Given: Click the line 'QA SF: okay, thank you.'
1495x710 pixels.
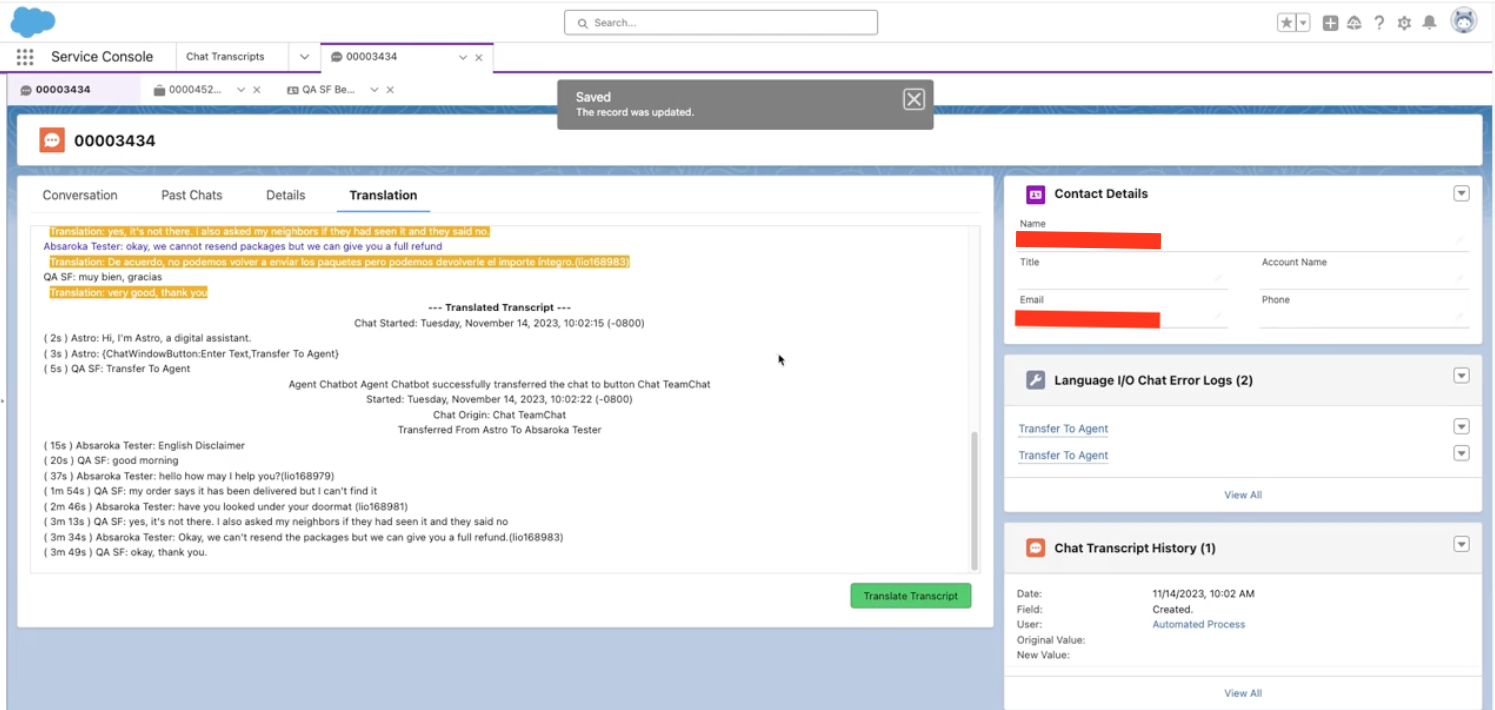Looking at the screenshot, I should click(x=126, y=552).
